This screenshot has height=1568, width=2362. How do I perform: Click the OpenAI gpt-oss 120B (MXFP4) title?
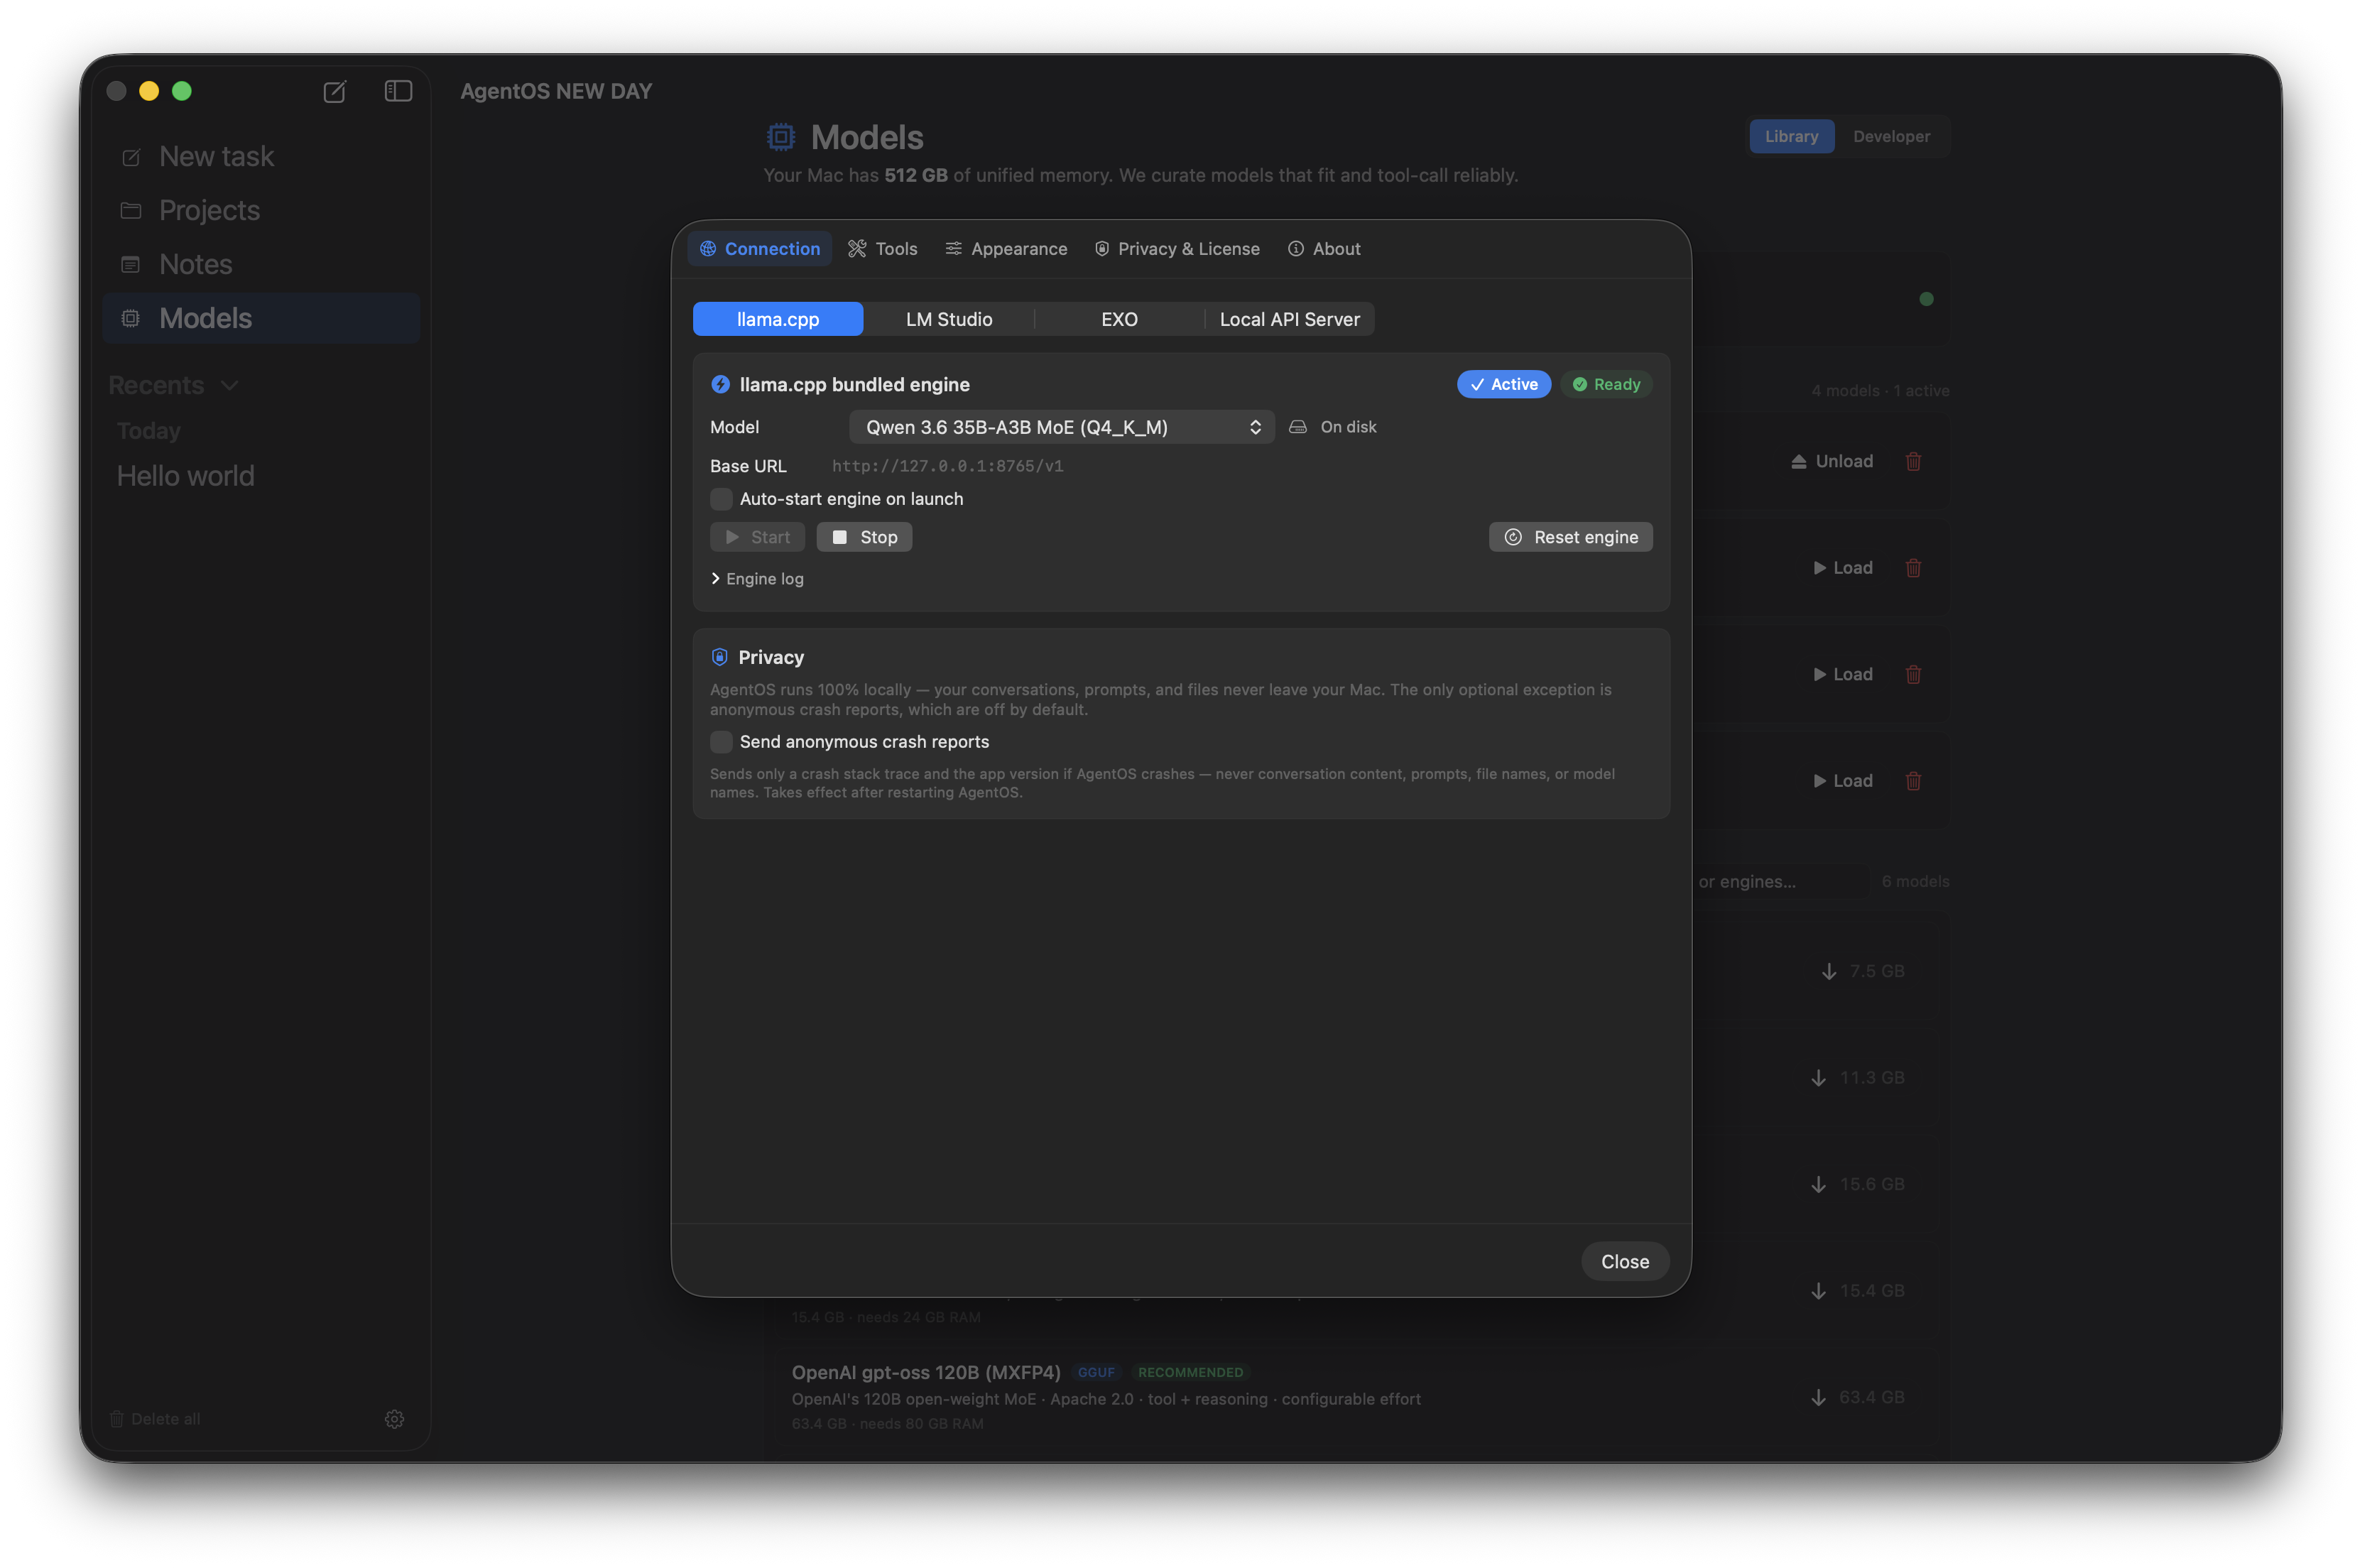(x=926, y=1372)
